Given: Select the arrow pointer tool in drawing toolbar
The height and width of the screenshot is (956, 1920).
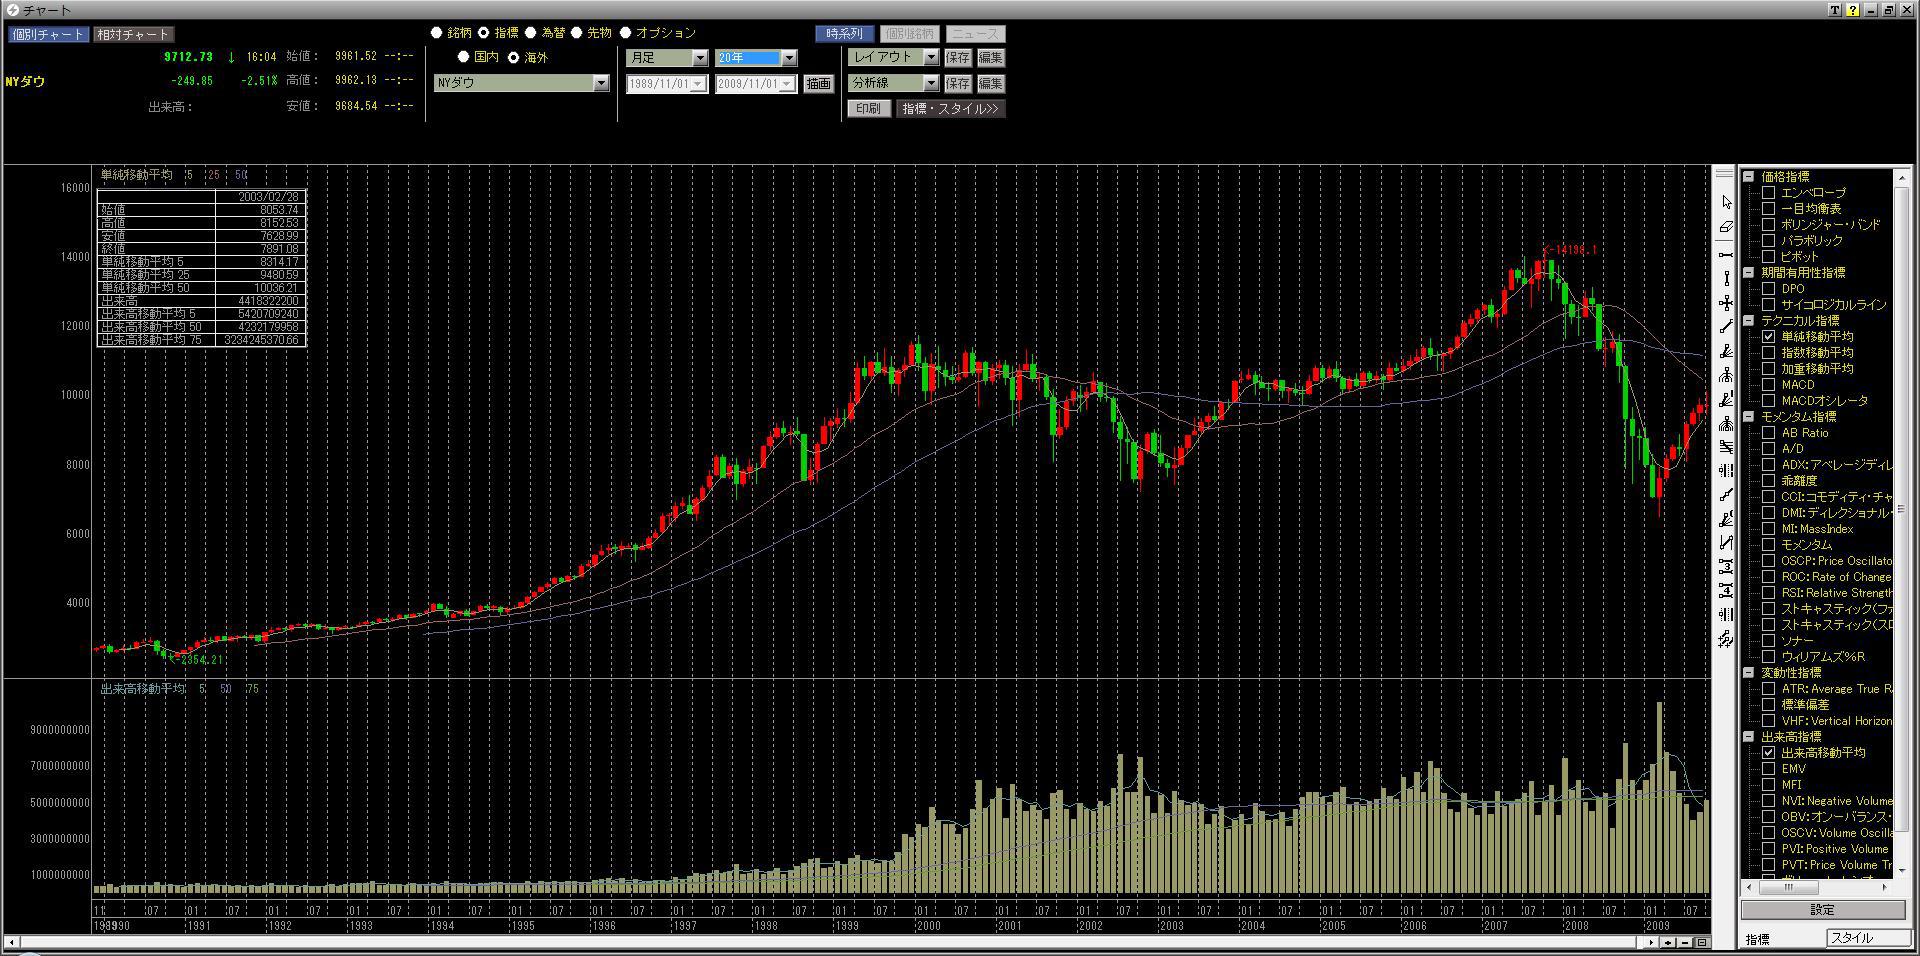Looking at the screenshot, I should 1726,203.
